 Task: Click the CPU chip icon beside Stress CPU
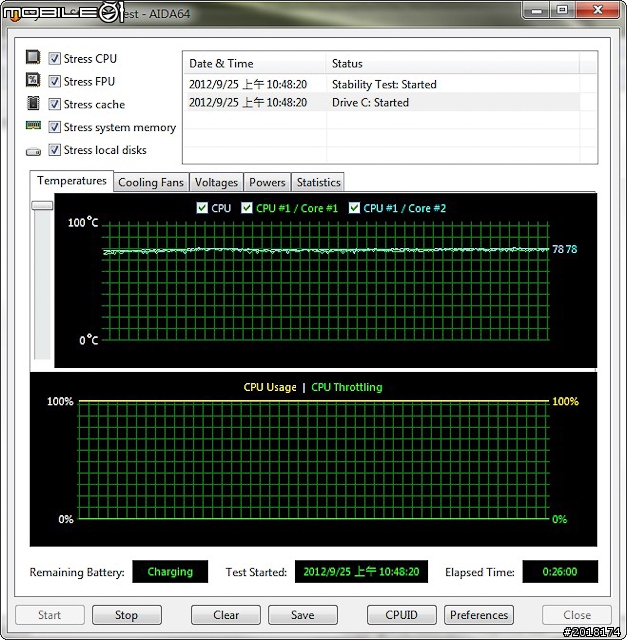33,57
